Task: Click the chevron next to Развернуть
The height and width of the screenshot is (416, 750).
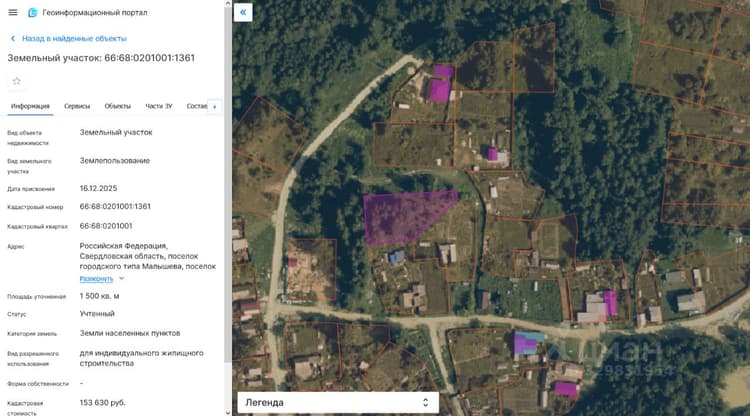Action: coord(121,278)
